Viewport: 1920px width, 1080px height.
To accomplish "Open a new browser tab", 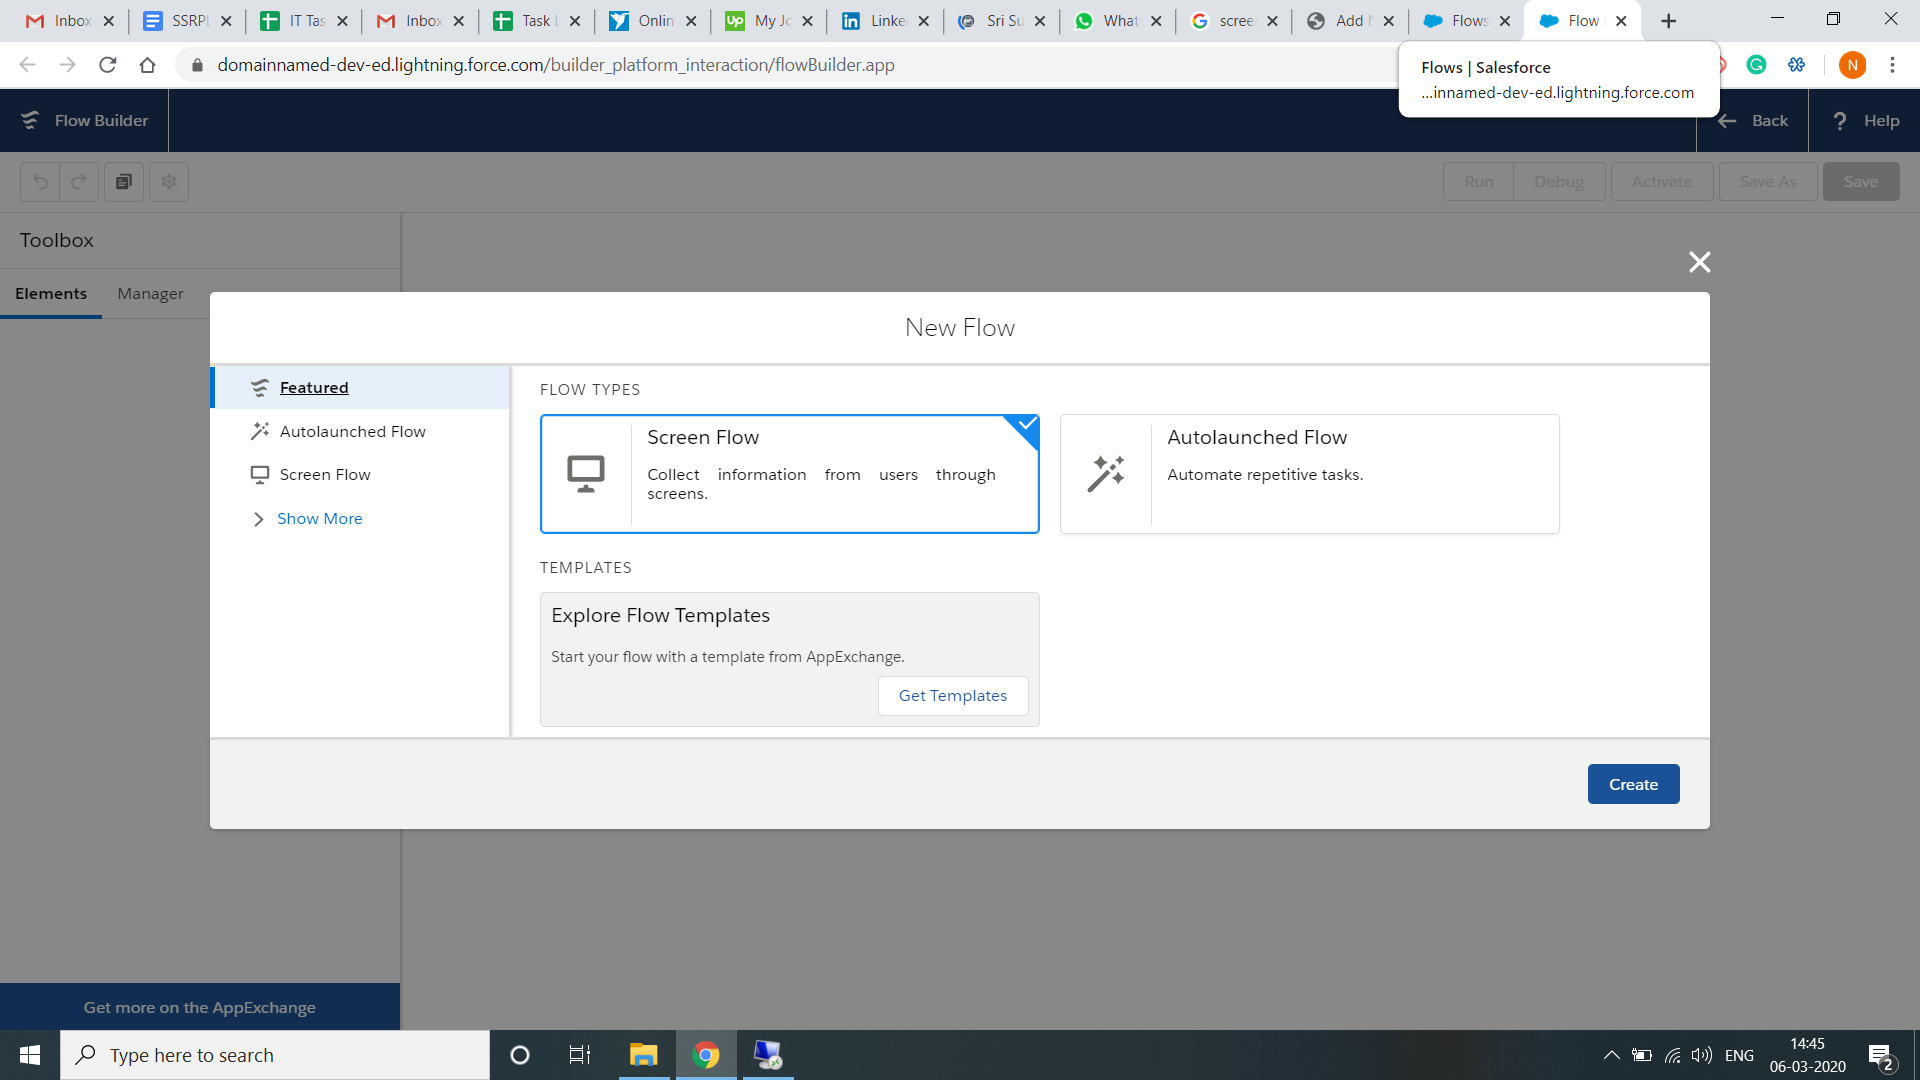I will pos(1667,20).
